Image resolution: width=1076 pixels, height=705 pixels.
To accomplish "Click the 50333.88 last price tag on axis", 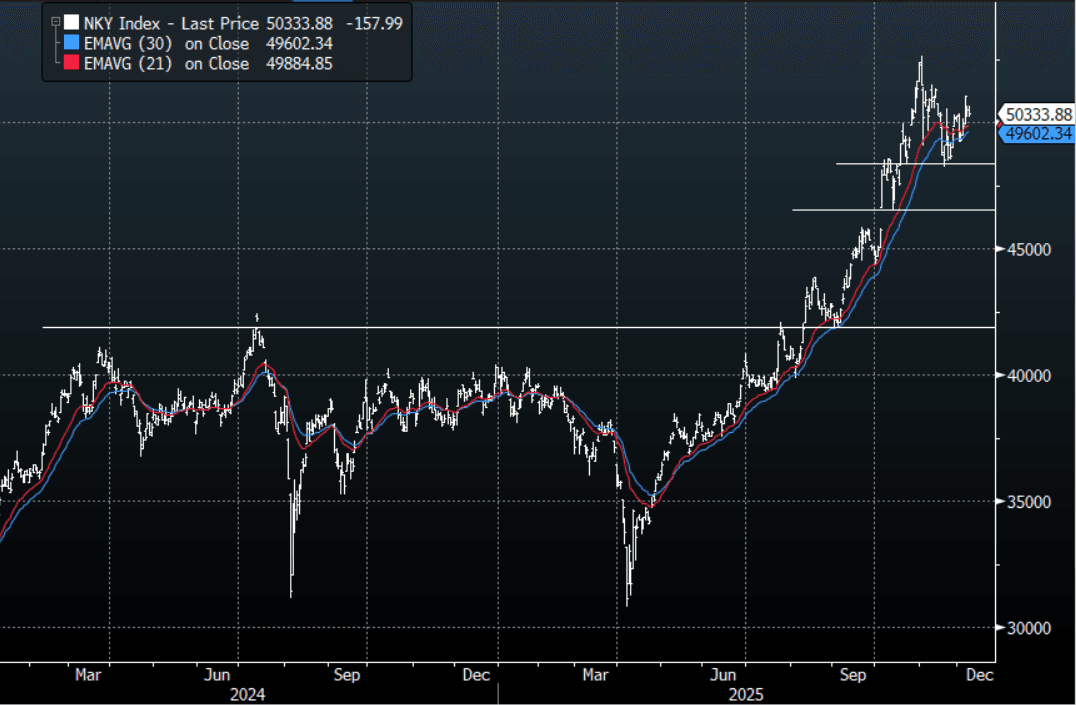I will coord(1037,115).
